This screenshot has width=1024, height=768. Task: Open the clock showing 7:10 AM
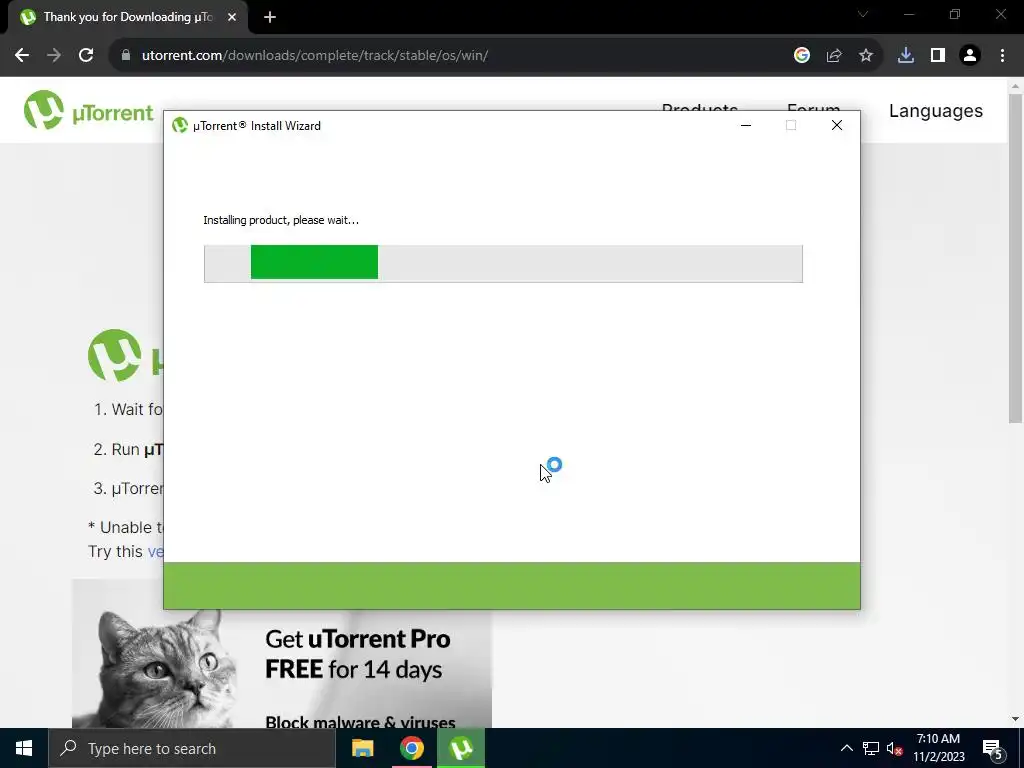(x=938, y=748)
